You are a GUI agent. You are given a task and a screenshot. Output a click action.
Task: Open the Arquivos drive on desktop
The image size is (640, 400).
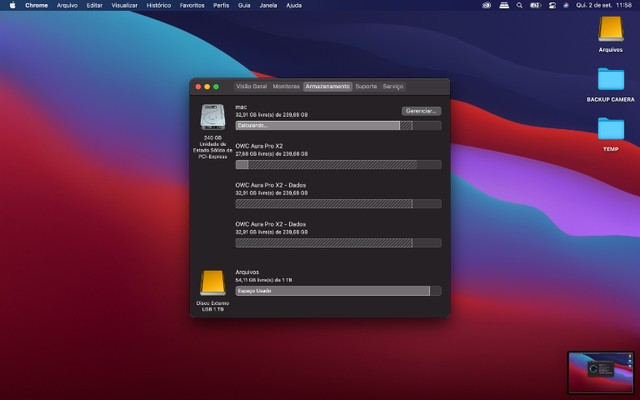coord(611,33)
